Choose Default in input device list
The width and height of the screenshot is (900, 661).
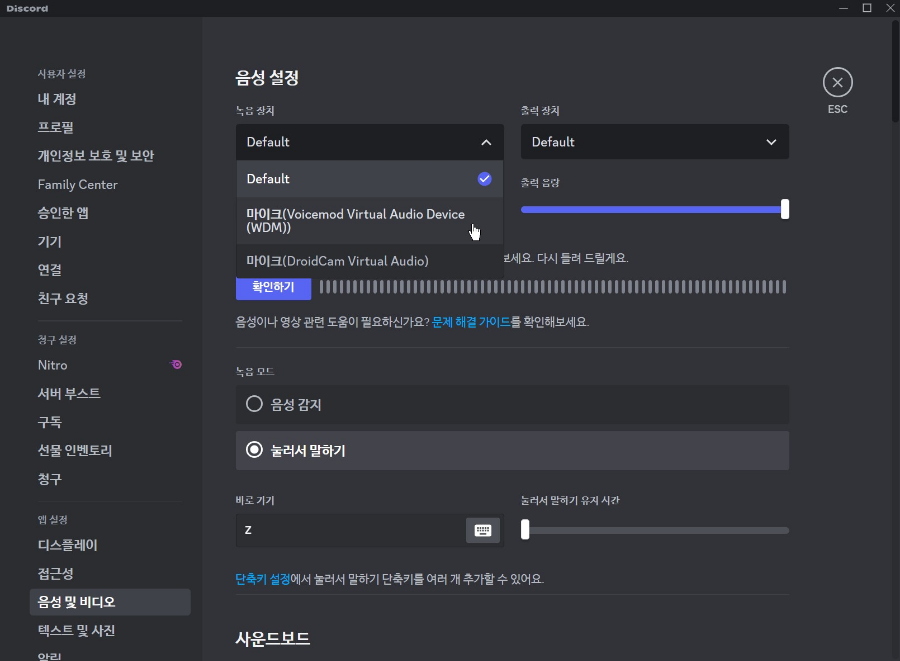370,179
